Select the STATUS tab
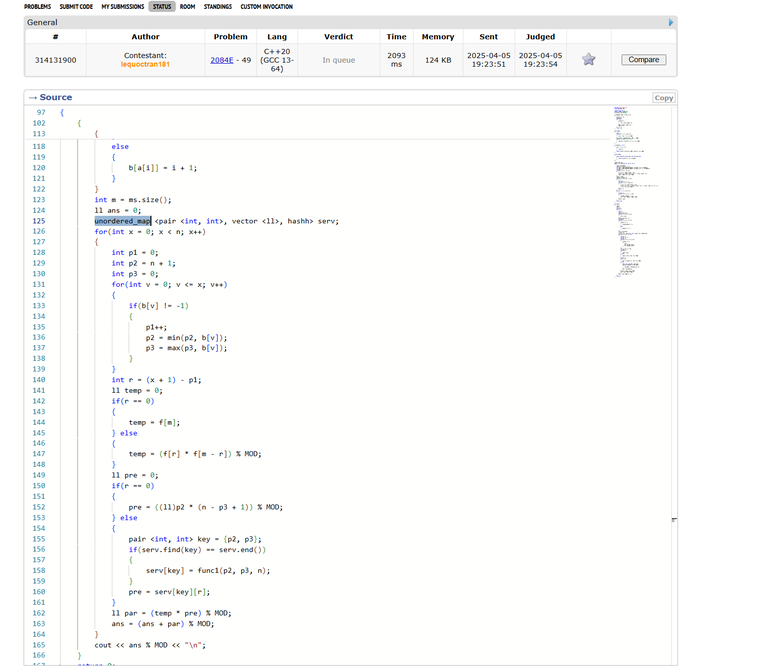This screenshot has height=672, width=768. click(x=161, y=7)
